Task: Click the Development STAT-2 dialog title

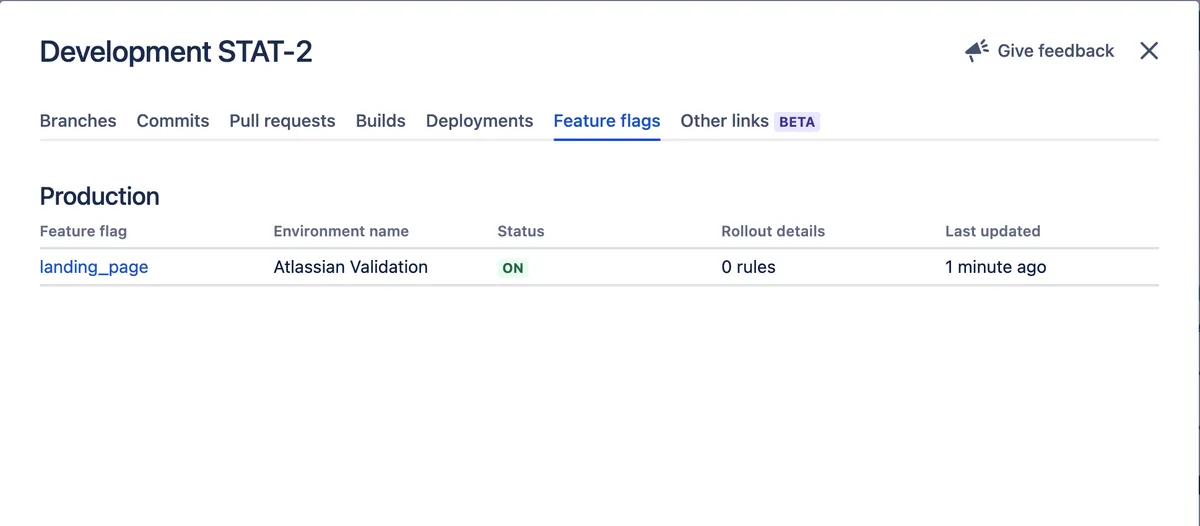Action: point(176,52)
